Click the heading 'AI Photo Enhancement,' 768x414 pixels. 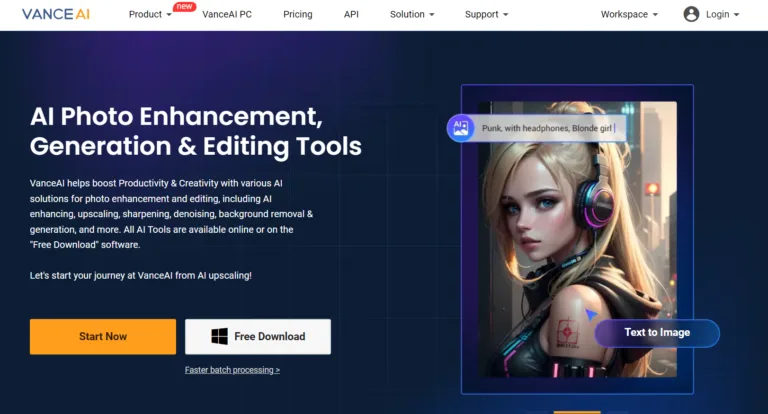[176, 117]
